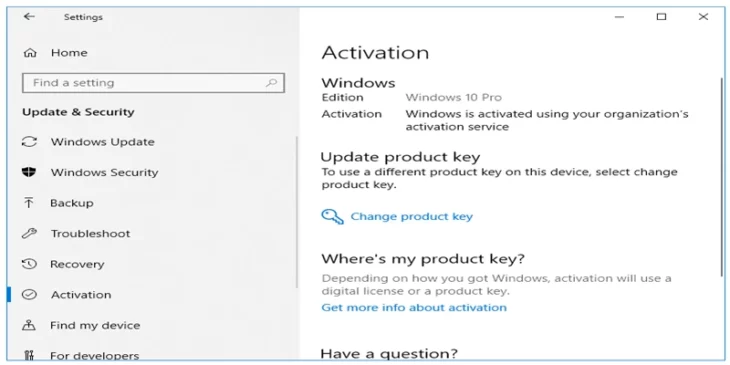
Task: Minimize the Settings window
Action: click(619, 17)
